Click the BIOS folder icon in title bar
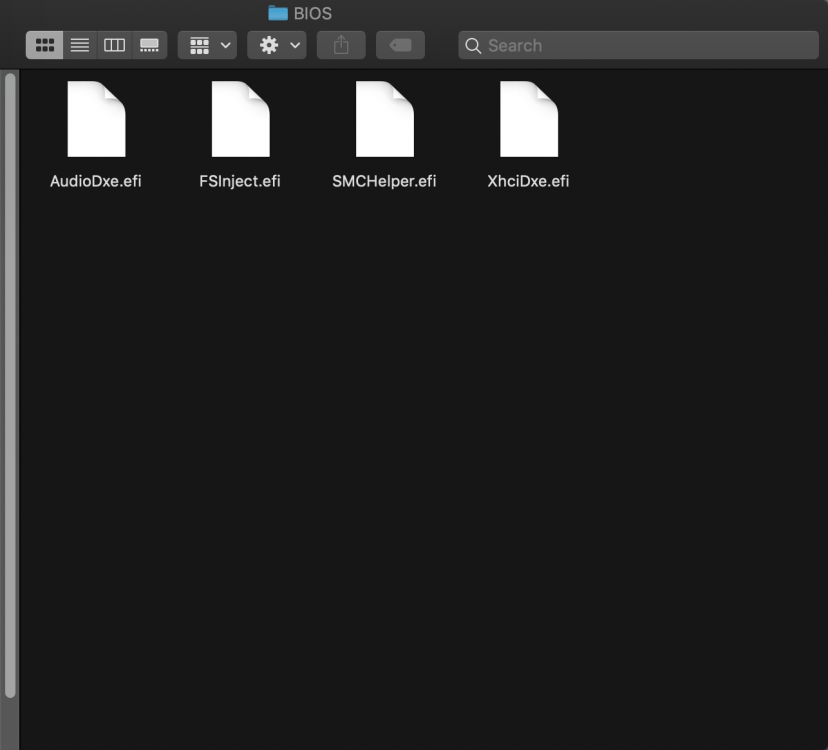Viewport: 828px width, 750px height. 278,13
